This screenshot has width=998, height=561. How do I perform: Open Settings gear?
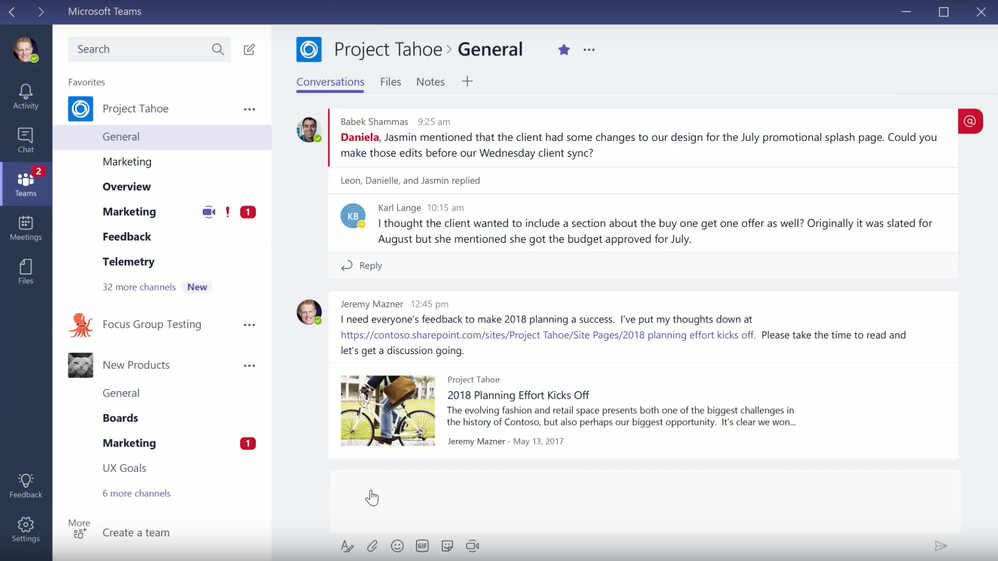[x=25, y=529]
